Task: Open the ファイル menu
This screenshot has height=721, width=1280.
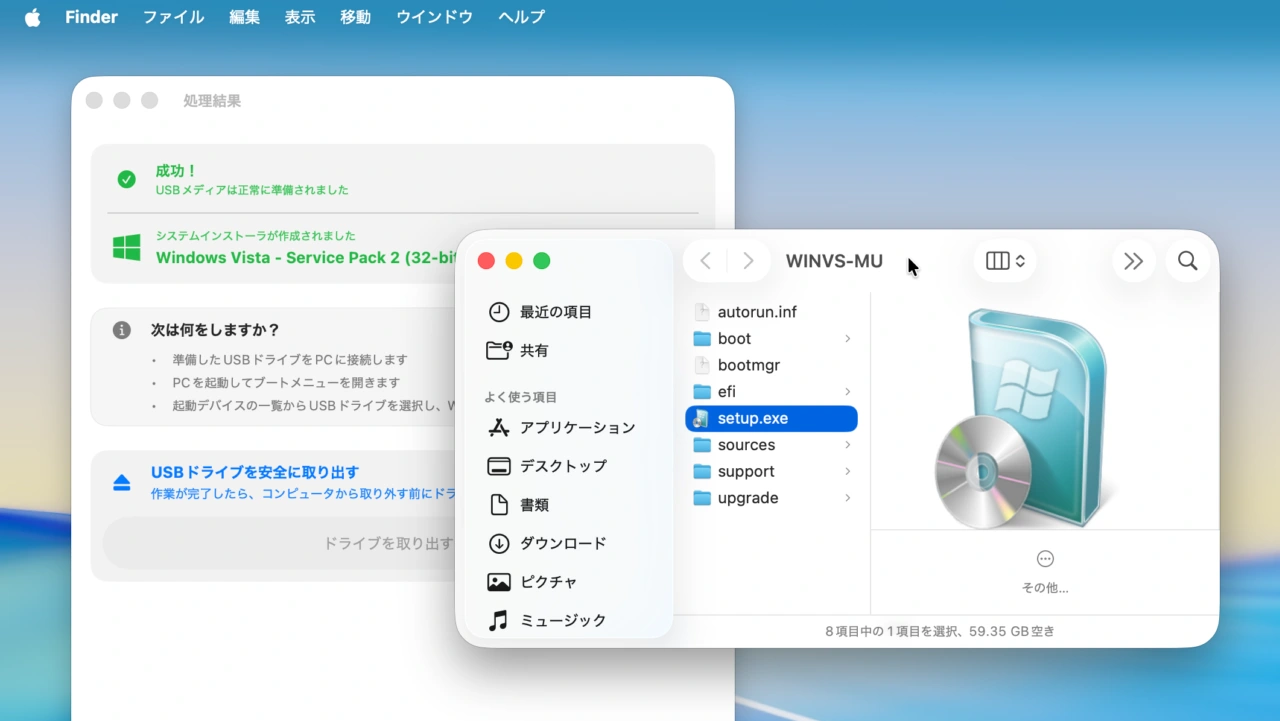Action: point(173,17)
